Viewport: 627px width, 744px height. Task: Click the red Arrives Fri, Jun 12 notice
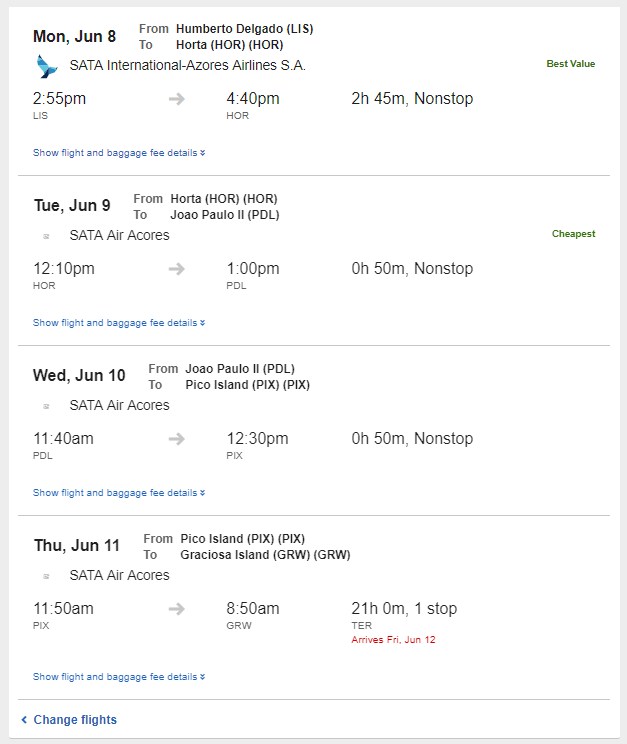(393, 640)
